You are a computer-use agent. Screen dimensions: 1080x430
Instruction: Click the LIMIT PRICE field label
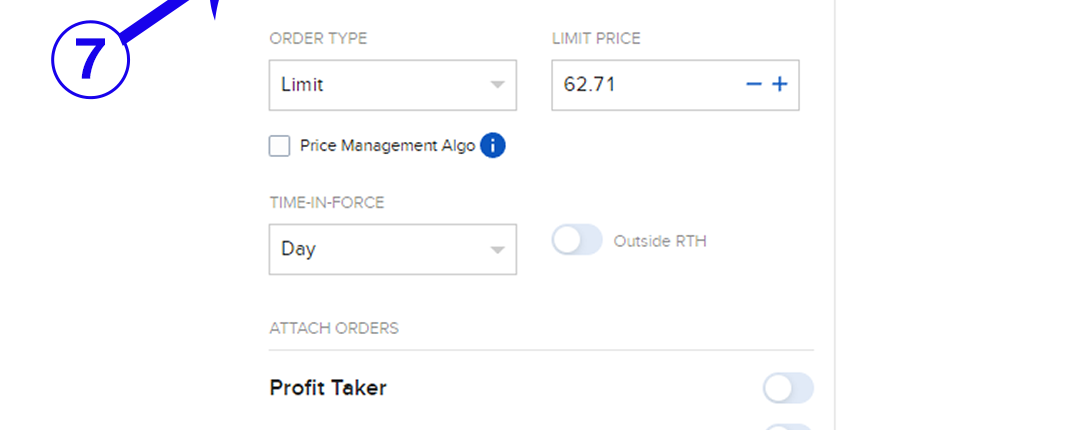596,39
